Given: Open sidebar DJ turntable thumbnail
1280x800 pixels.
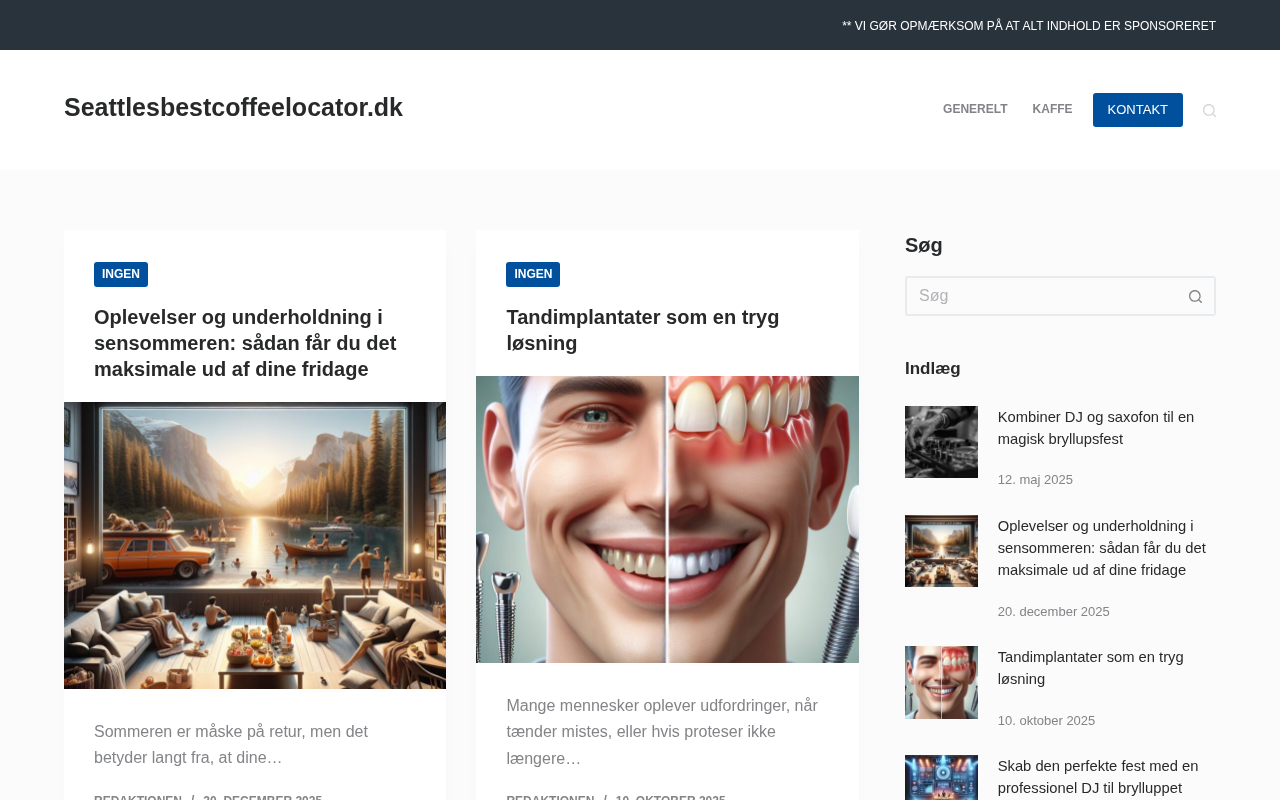Looking at the screenshot, I should pos(941,442).
